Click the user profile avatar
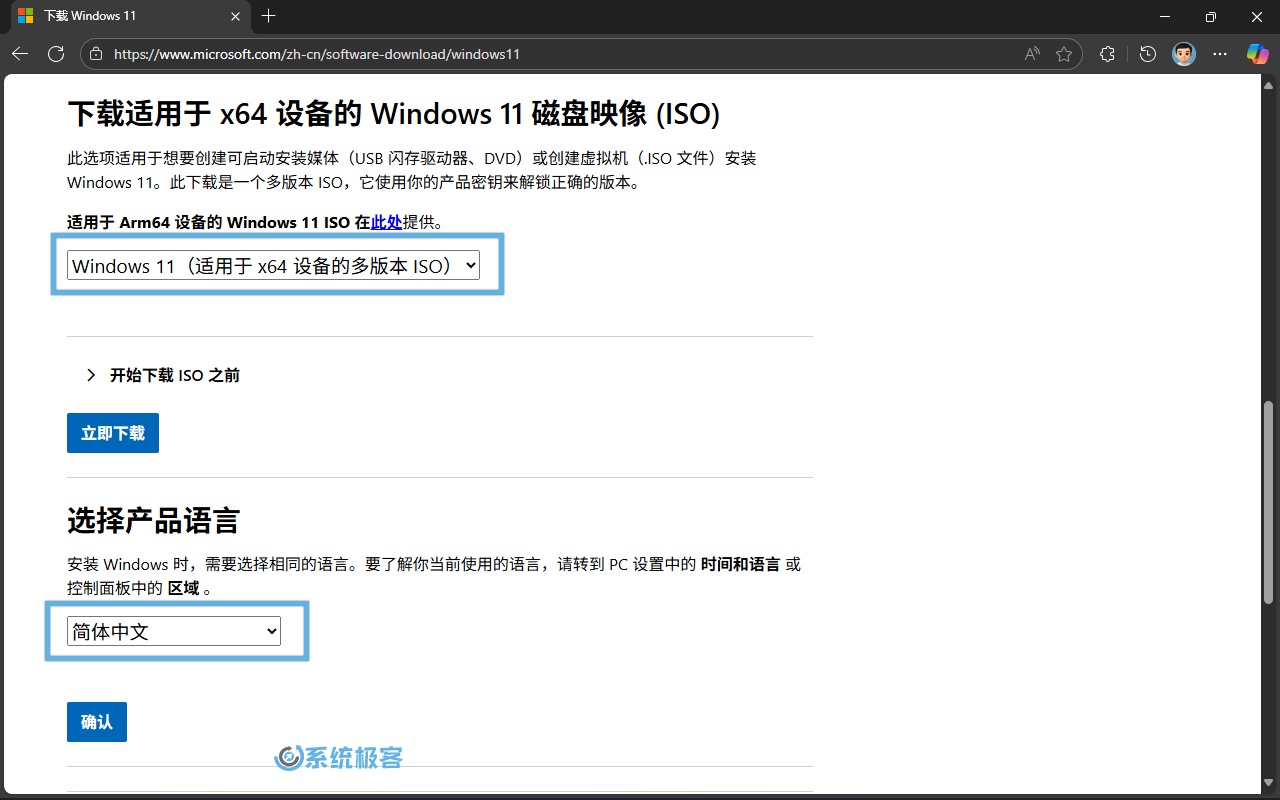Viewport: 1280px width, 800px height. pos(1183,54)
